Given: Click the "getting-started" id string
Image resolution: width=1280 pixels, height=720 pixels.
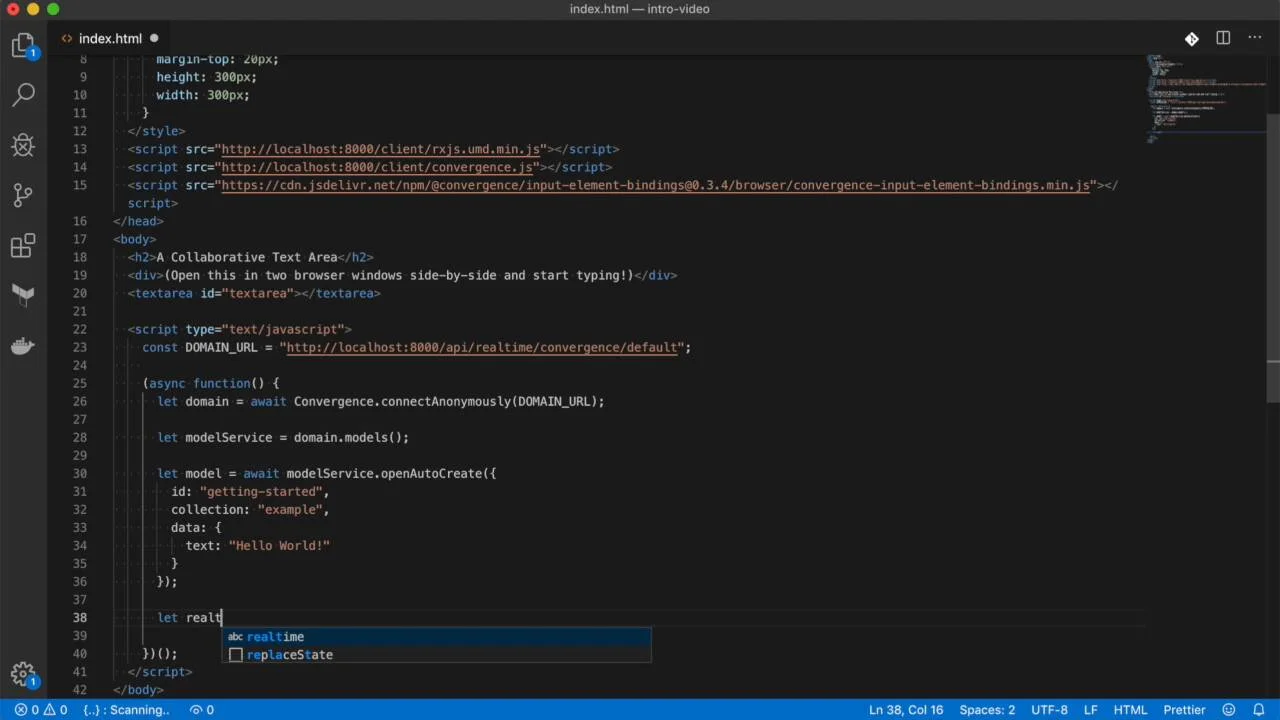Looking at the screenshot, I should point(261,491).
